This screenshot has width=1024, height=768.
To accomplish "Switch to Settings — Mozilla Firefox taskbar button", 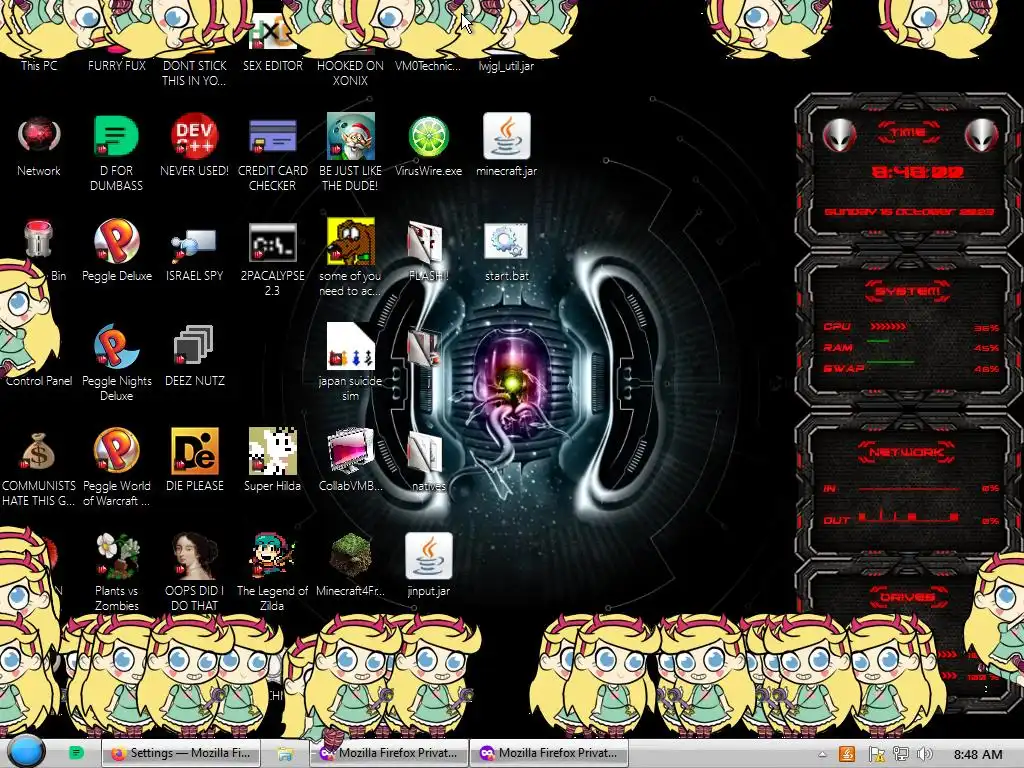I will [181, 753].
